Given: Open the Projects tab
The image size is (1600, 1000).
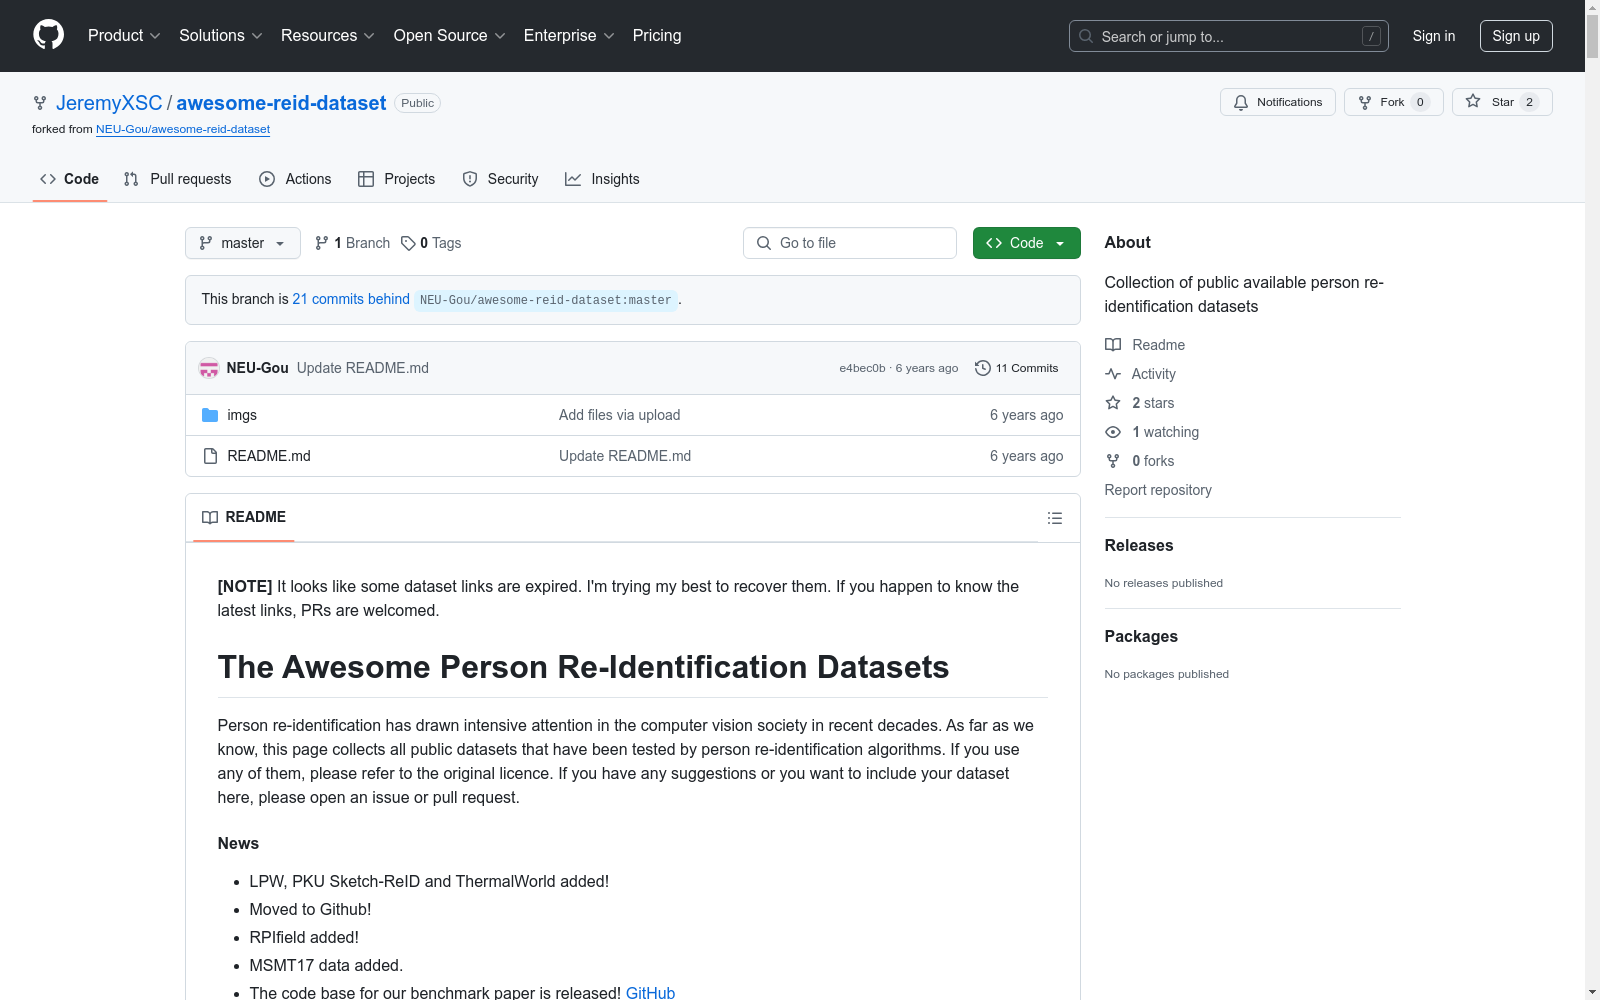Looking at the screenshot, I should pyautogui.click(x=397, y=179).
